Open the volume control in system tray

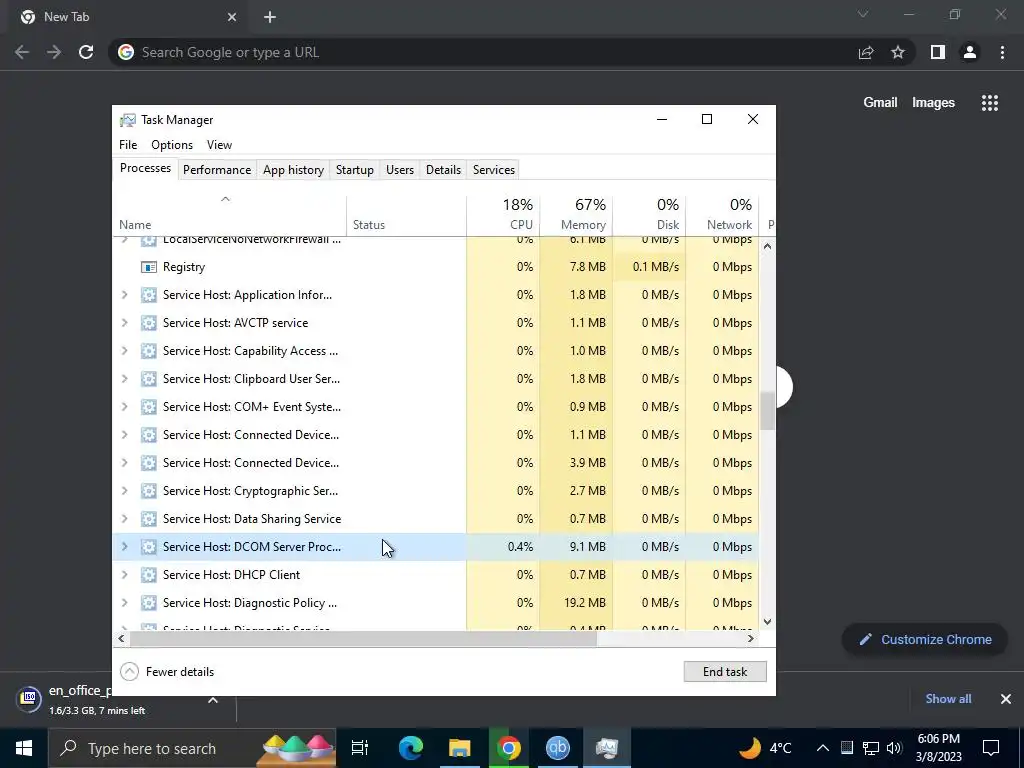click(x=894, y=748)
